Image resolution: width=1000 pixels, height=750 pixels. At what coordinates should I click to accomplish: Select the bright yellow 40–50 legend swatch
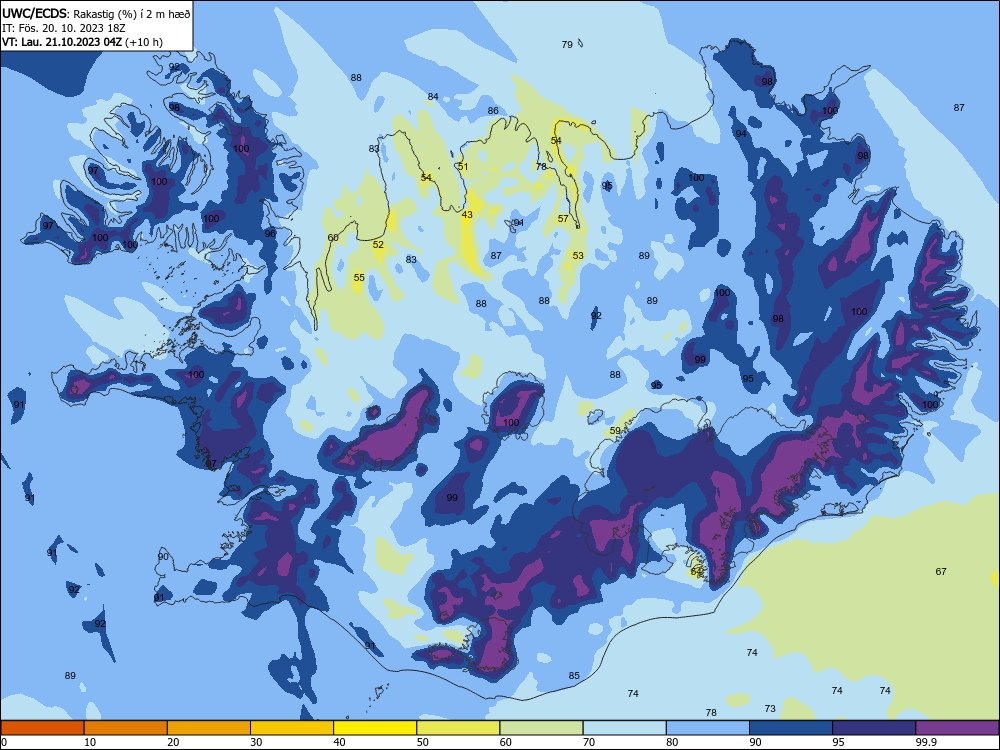(x=375, y=728)
